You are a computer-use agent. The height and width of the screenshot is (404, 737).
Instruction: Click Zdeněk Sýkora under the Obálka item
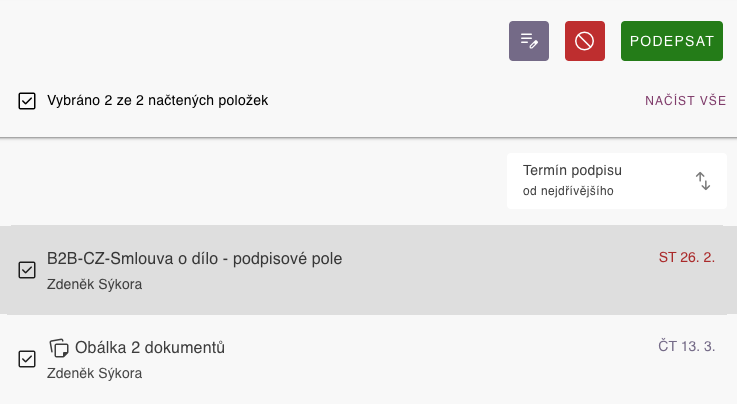[x=95, y=374]
